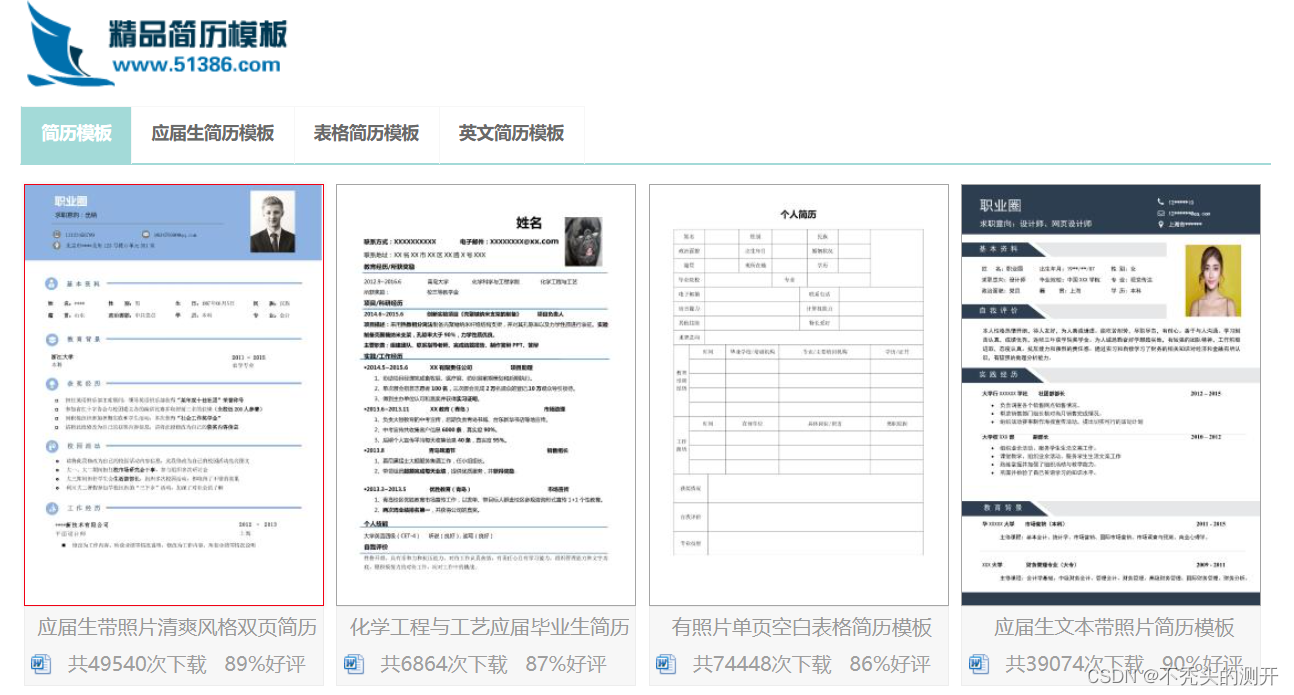Click the title 应届生文本带照片简历模板
Screen dimensions: 1294x695
click(1114, 628)
